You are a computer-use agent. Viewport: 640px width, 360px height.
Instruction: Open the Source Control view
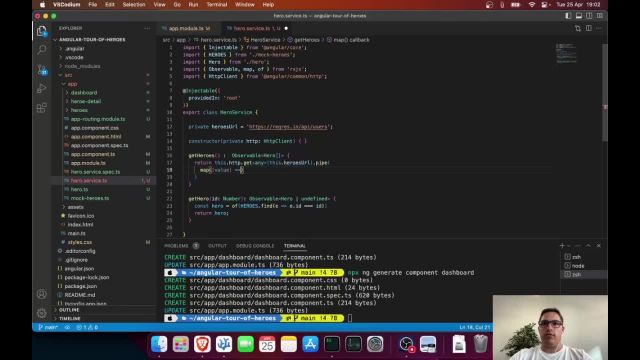tap(42, 69)
